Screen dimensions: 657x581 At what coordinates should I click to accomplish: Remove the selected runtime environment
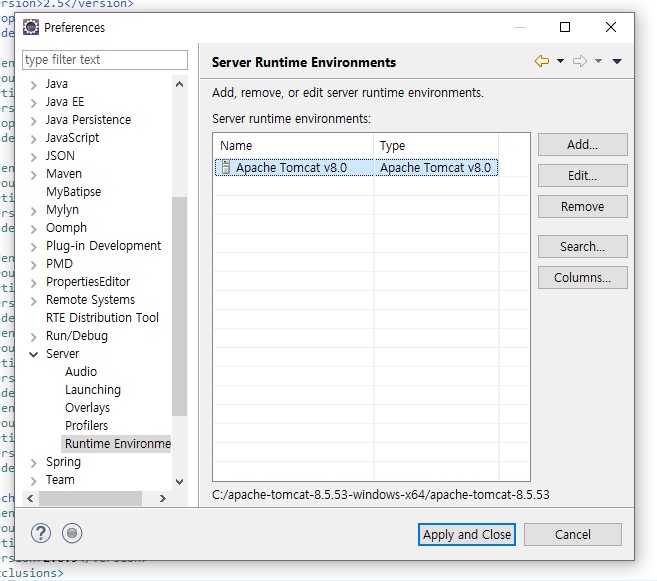[x=582, y=207]
